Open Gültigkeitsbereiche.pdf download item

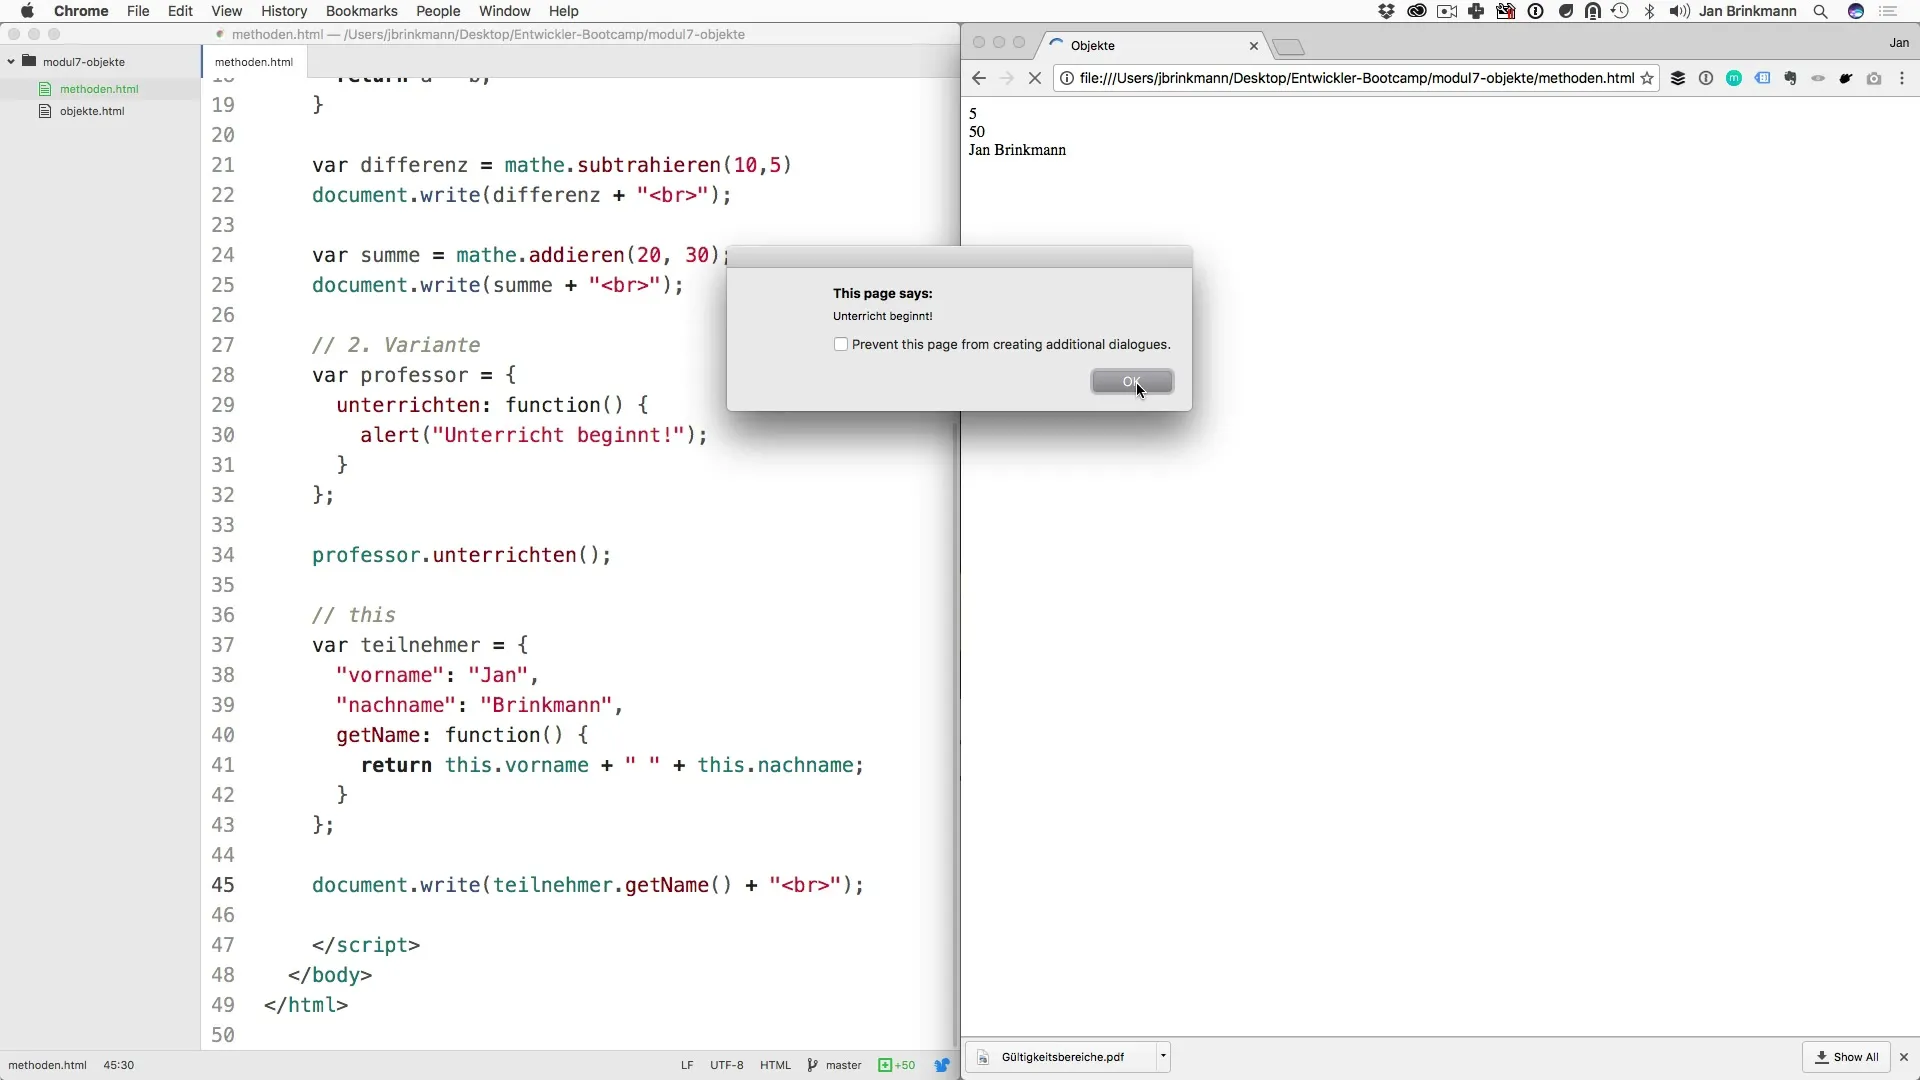[1062, 1057]
